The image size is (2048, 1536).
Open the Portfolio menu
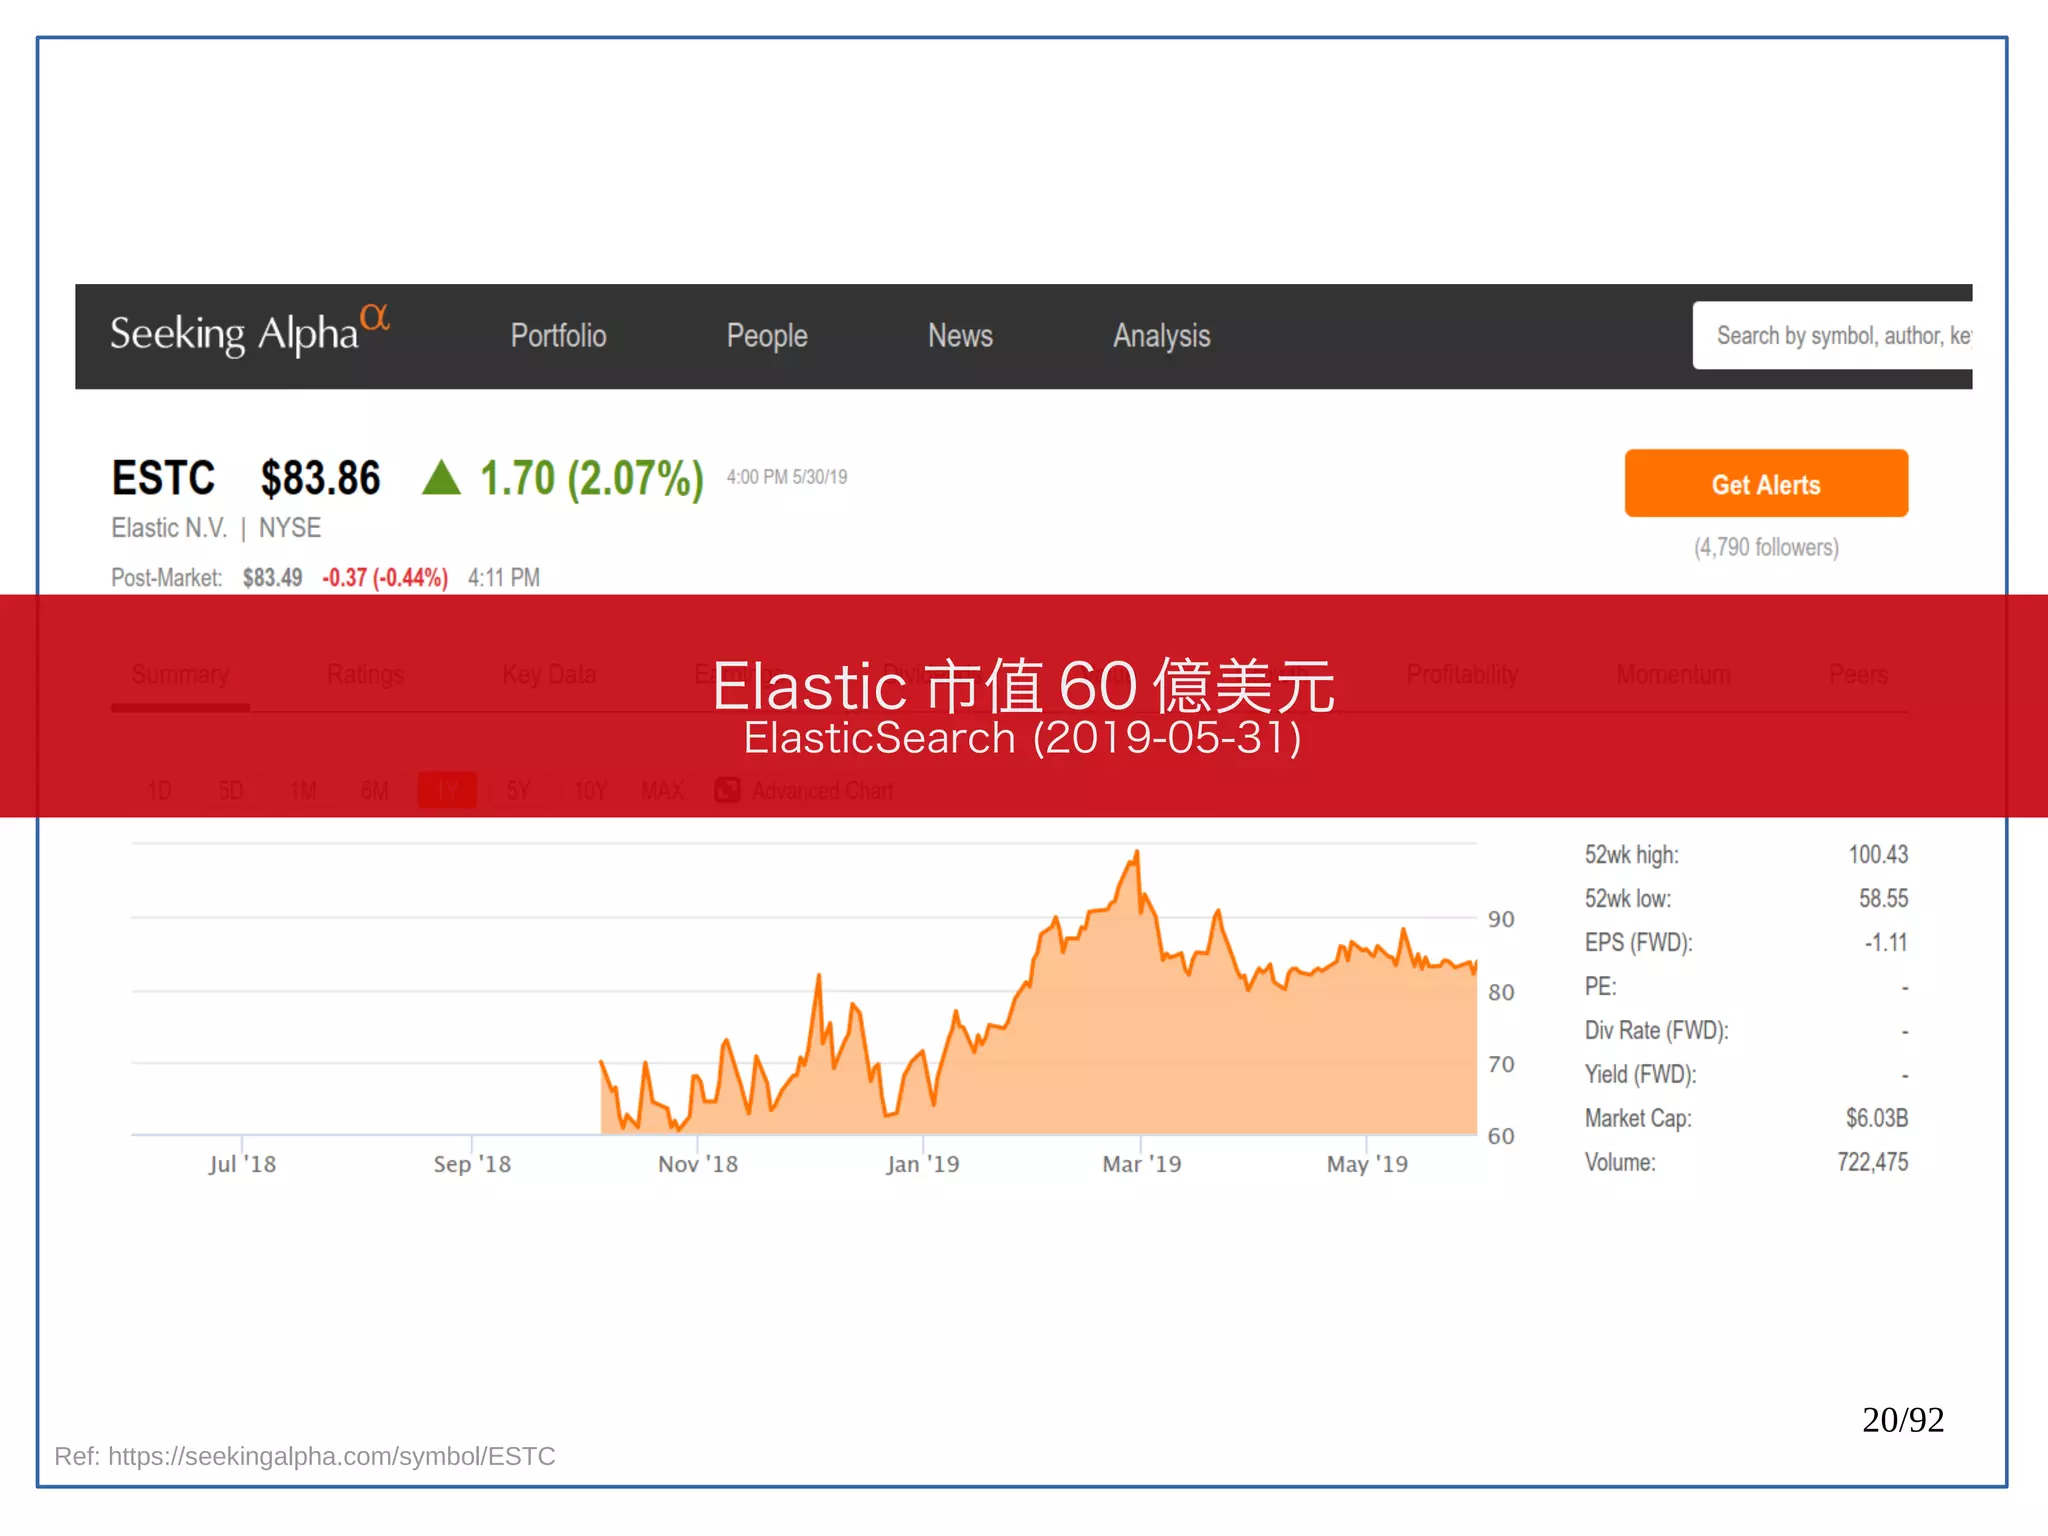[558, 336]
